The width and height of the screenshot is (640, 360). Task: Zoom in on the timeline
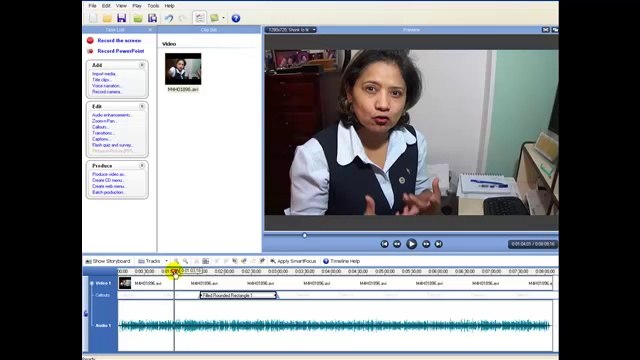tap(176, 261)
